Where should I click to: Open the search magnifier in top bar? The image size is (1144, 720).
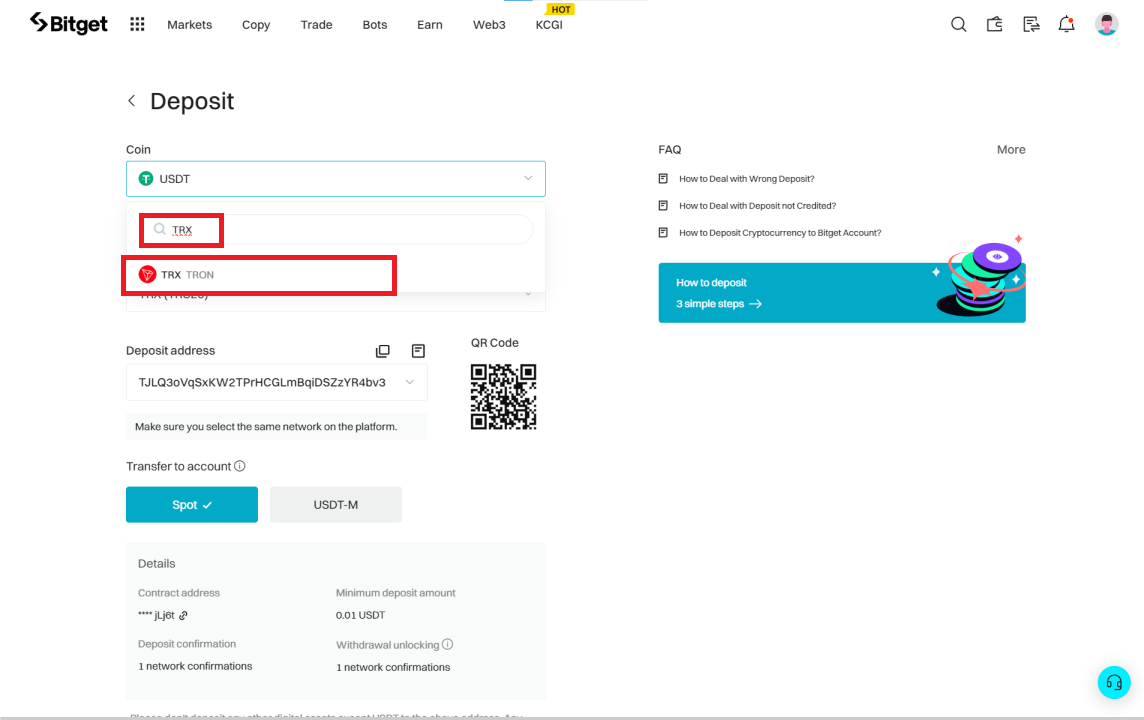[959, 24]
